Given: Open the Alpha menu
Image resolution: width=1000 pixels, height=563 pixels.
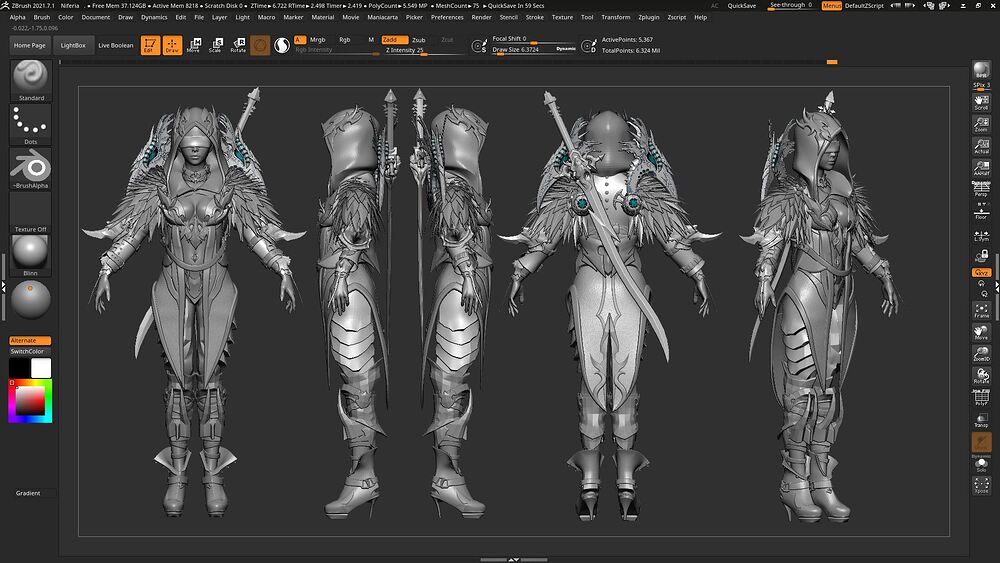Looking at the screenshot, I should click(18, 17).
